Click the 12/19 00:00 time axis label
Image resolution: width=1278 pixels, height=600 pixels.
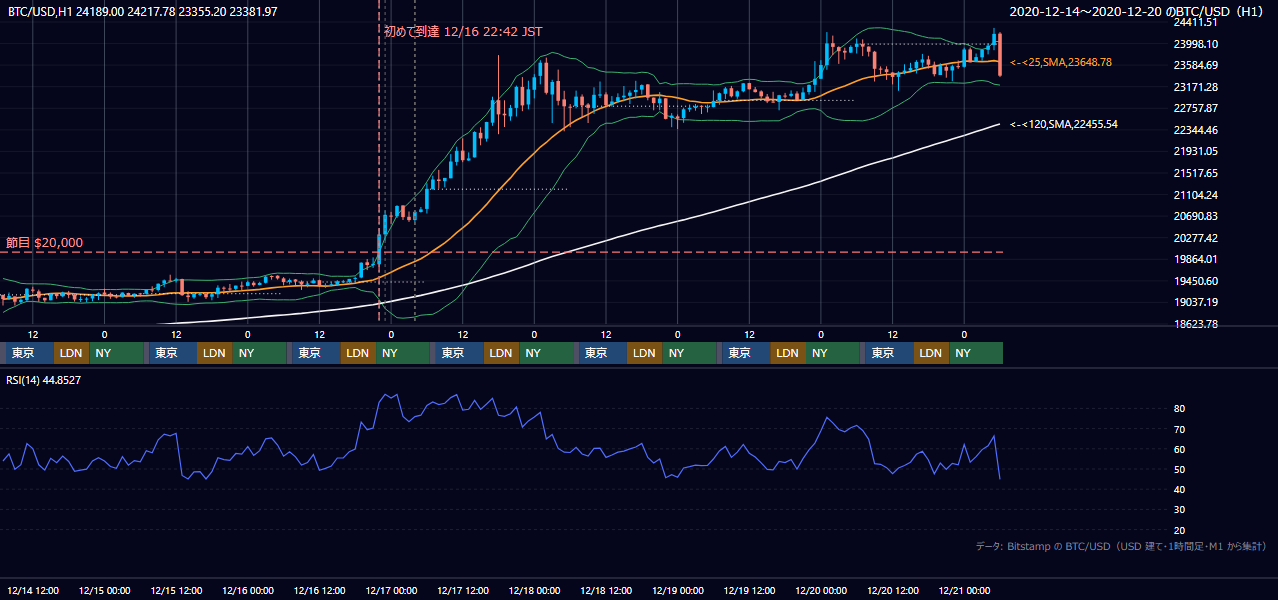click(x=679, y=591)
